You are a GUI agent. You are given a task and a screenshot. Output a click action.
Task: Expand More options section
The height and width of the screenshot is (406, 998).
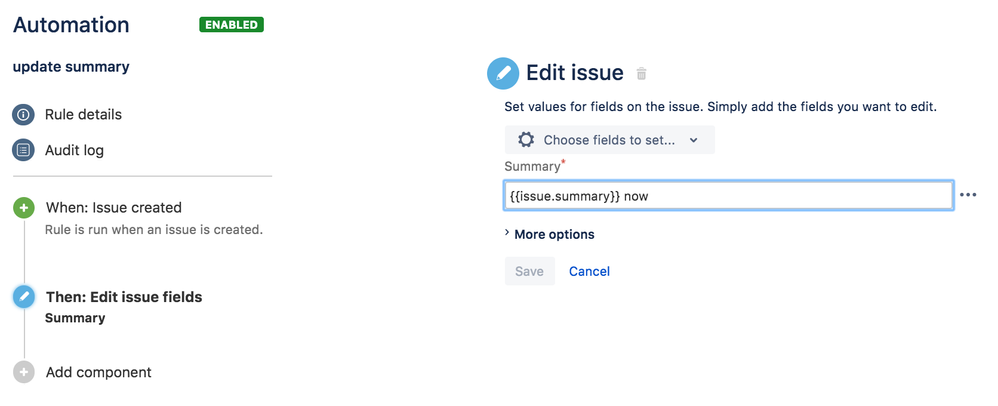click(x=549, y=234)
